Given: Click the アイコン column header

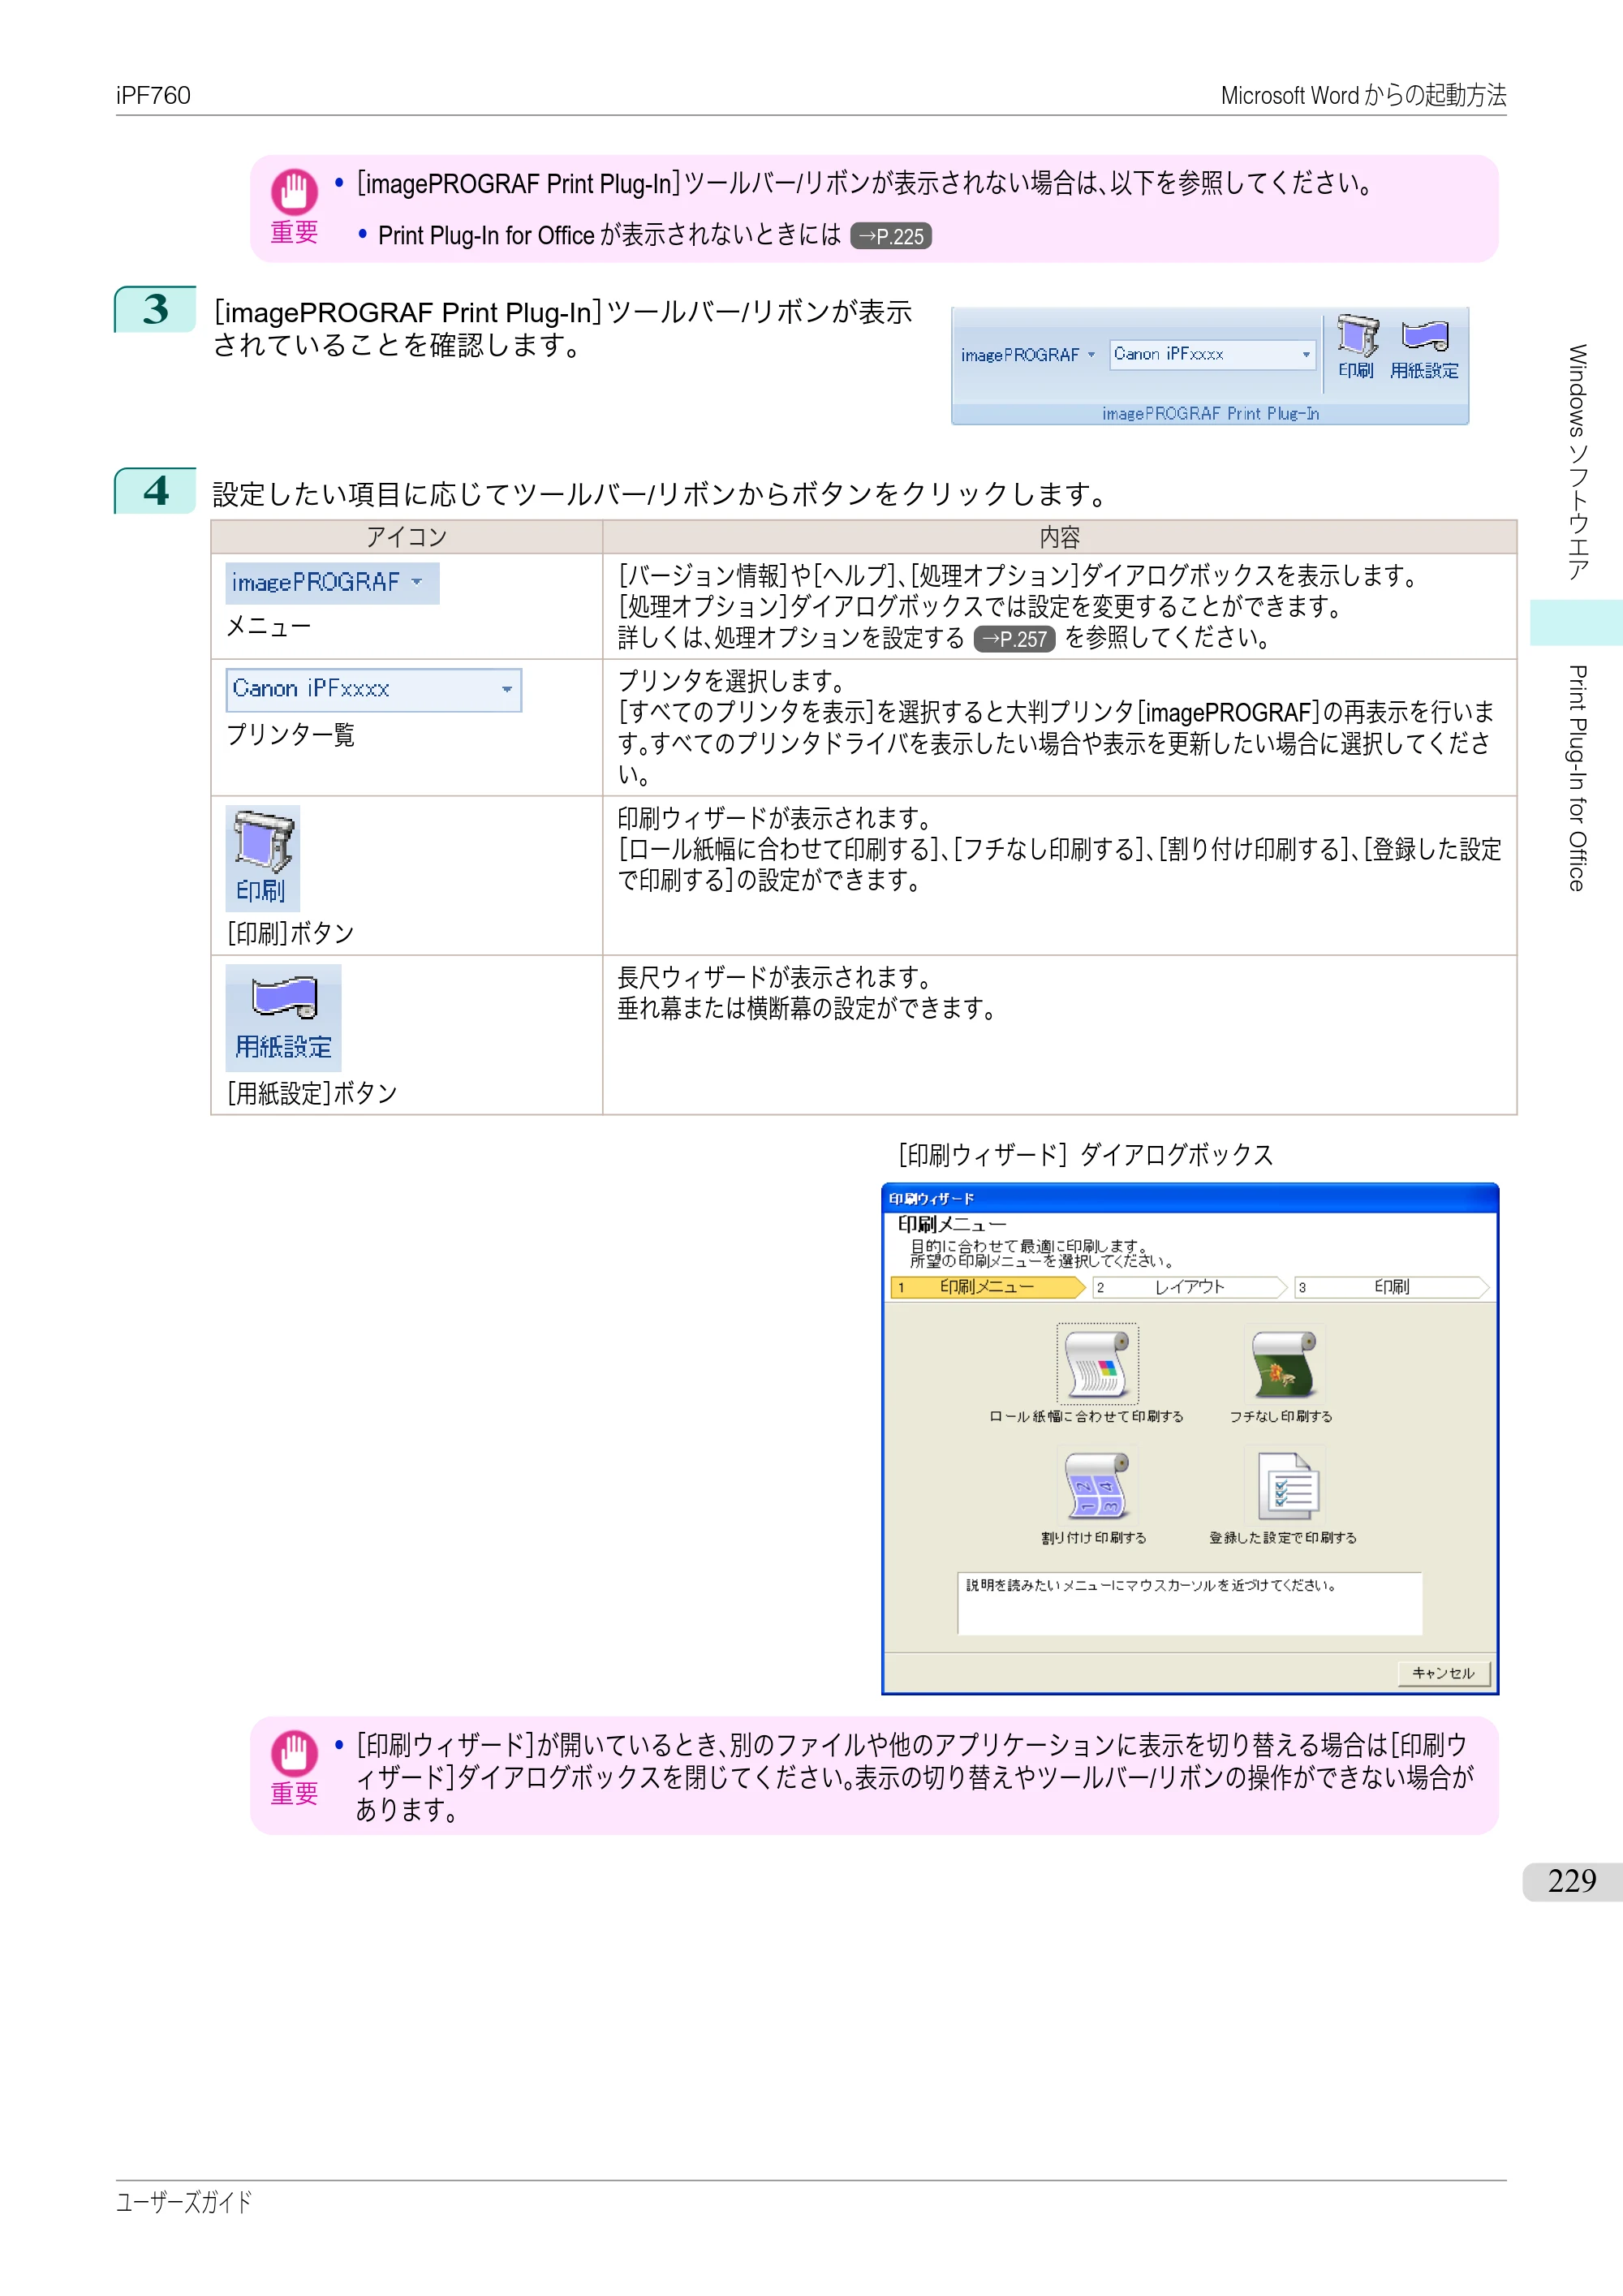Looking at the screenshot, I should click(x=406, y=537).
